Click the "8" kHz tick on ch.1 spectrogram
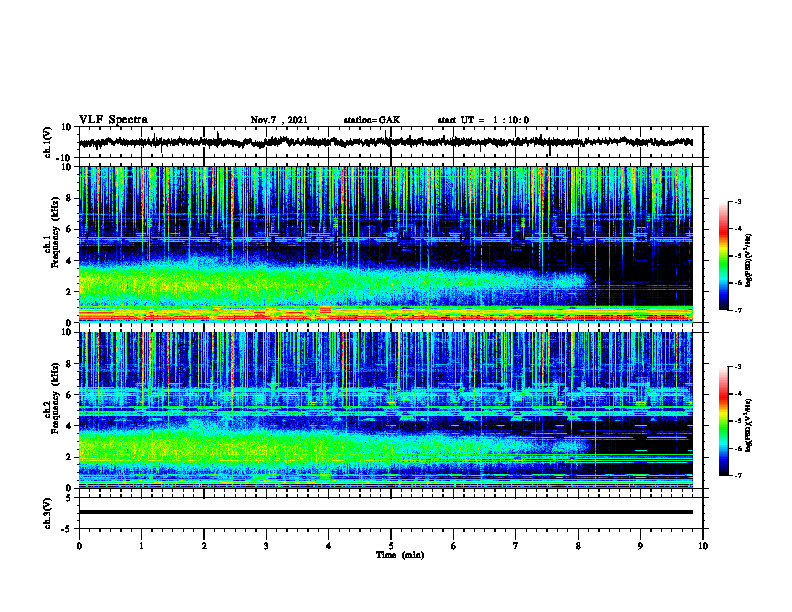792x612 pixels. [69, 198]
